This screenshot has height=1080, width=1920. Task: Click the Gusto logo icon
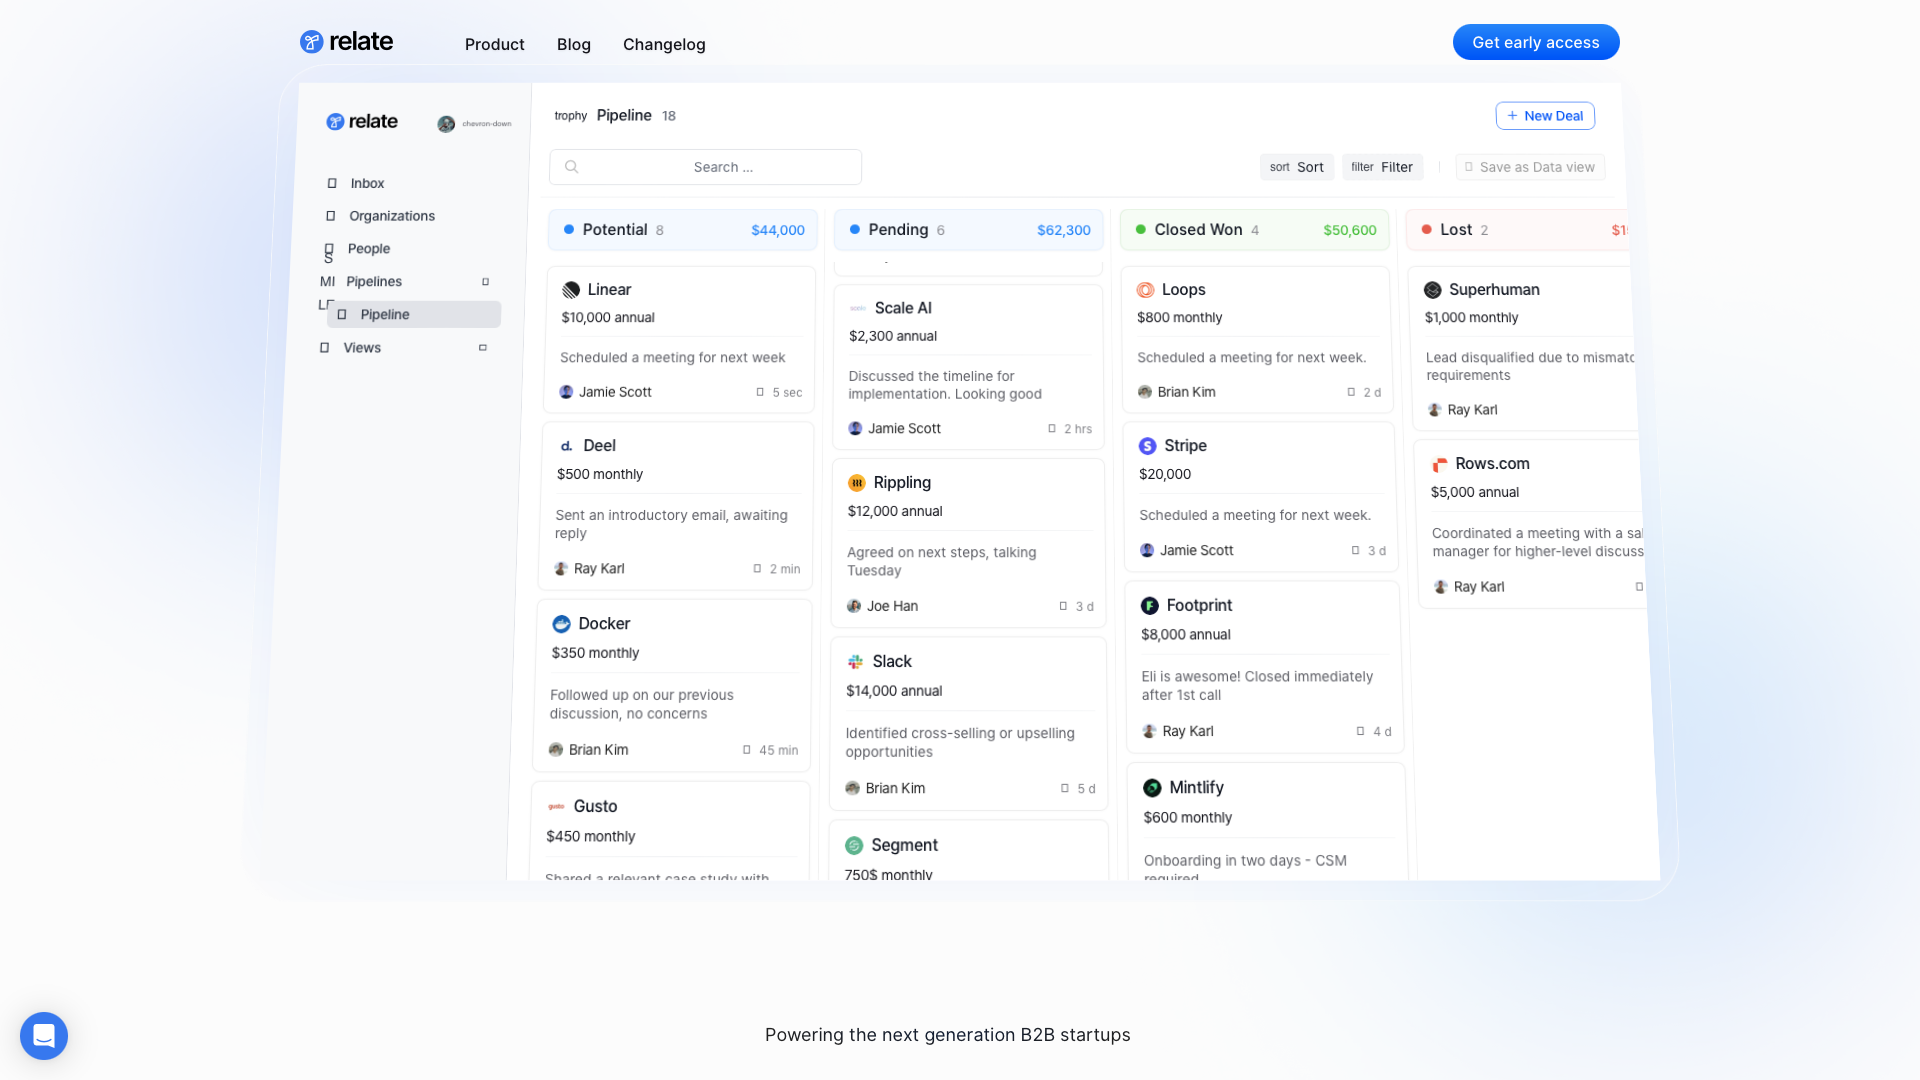[x=557, y=807]
